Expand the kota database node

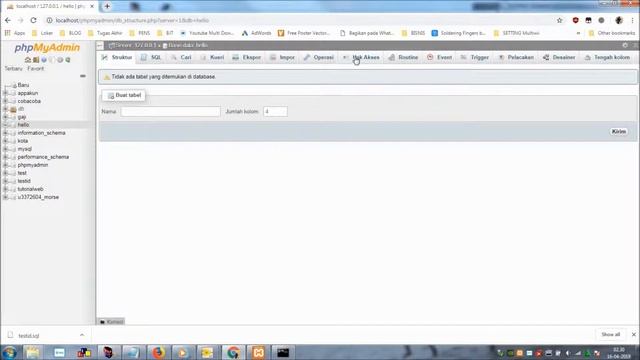click(x=5, y=141)
